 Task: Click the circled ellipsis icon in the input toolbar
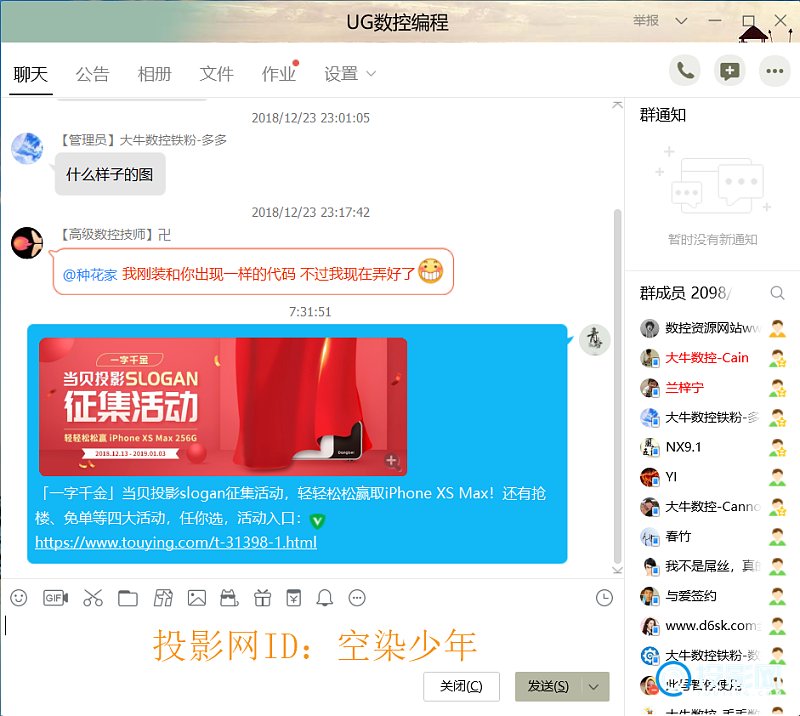click(357, 598)
